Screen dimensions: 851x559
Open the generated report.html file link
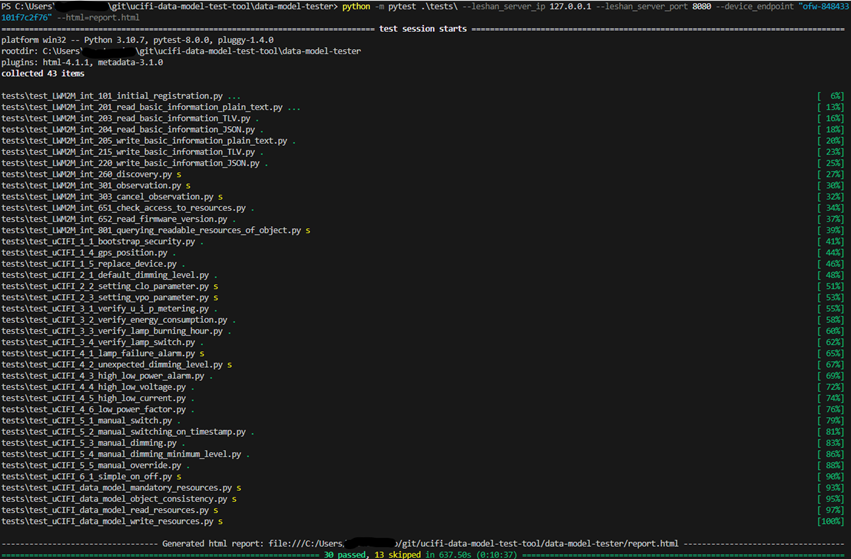coord(473,544)
